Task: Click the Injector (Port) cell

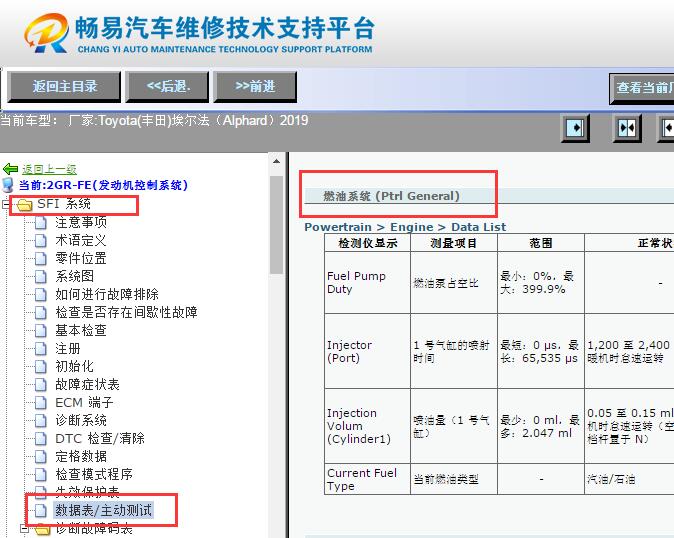Action: pos(368,352)
